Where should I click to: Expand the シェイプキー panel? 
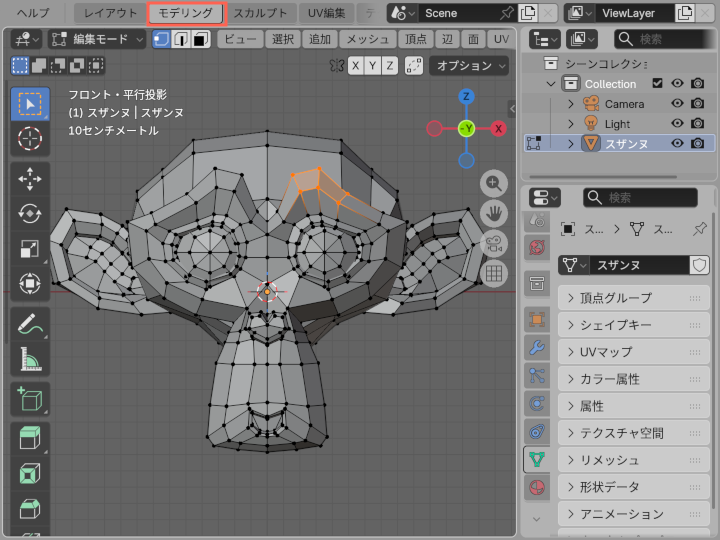[634, 325]
